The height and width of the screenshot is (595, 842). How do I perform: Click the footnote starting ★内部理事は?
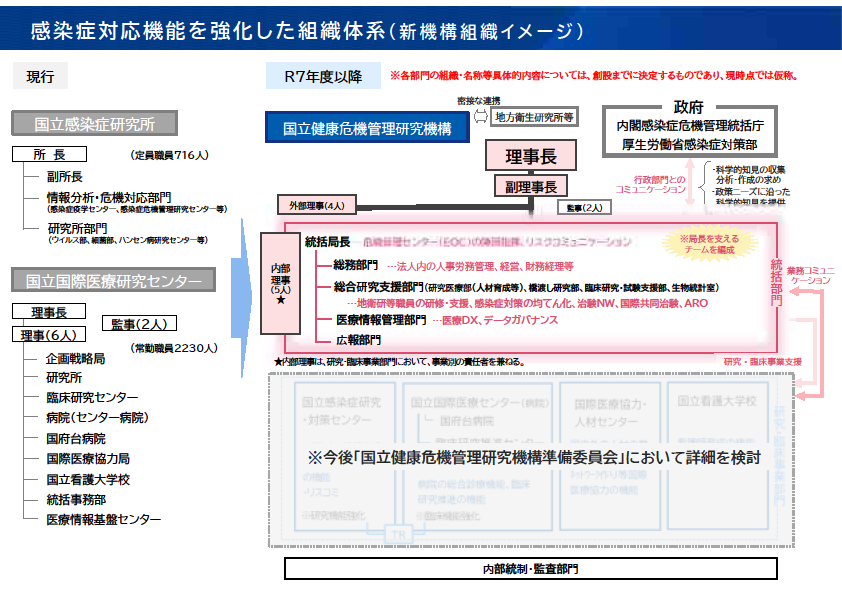[399, 362]
